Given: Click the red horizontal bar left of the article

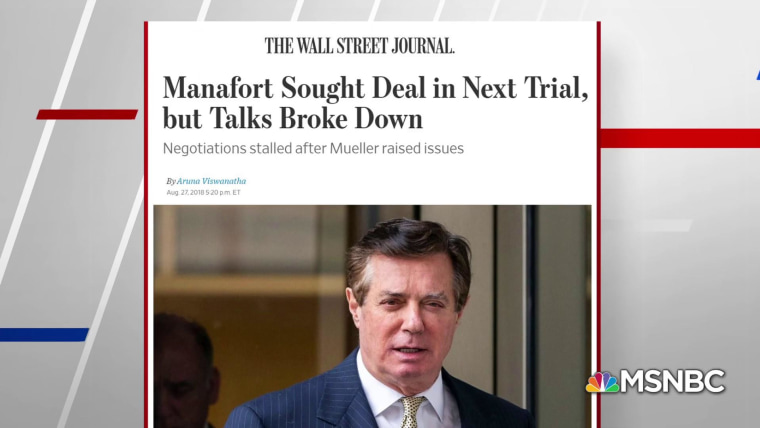Looking at the screenshot, I should 87,114.
